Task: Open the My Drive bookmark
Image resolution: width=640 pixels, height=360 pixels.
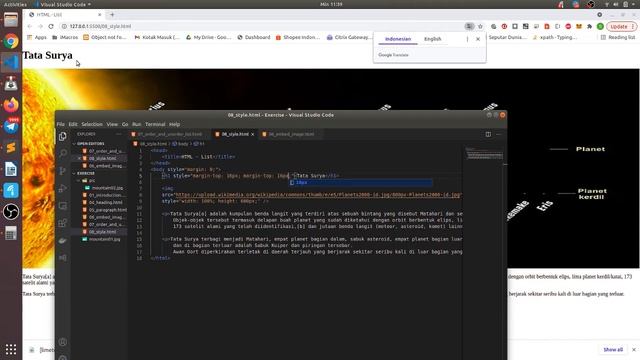Action: coord(208,37)
